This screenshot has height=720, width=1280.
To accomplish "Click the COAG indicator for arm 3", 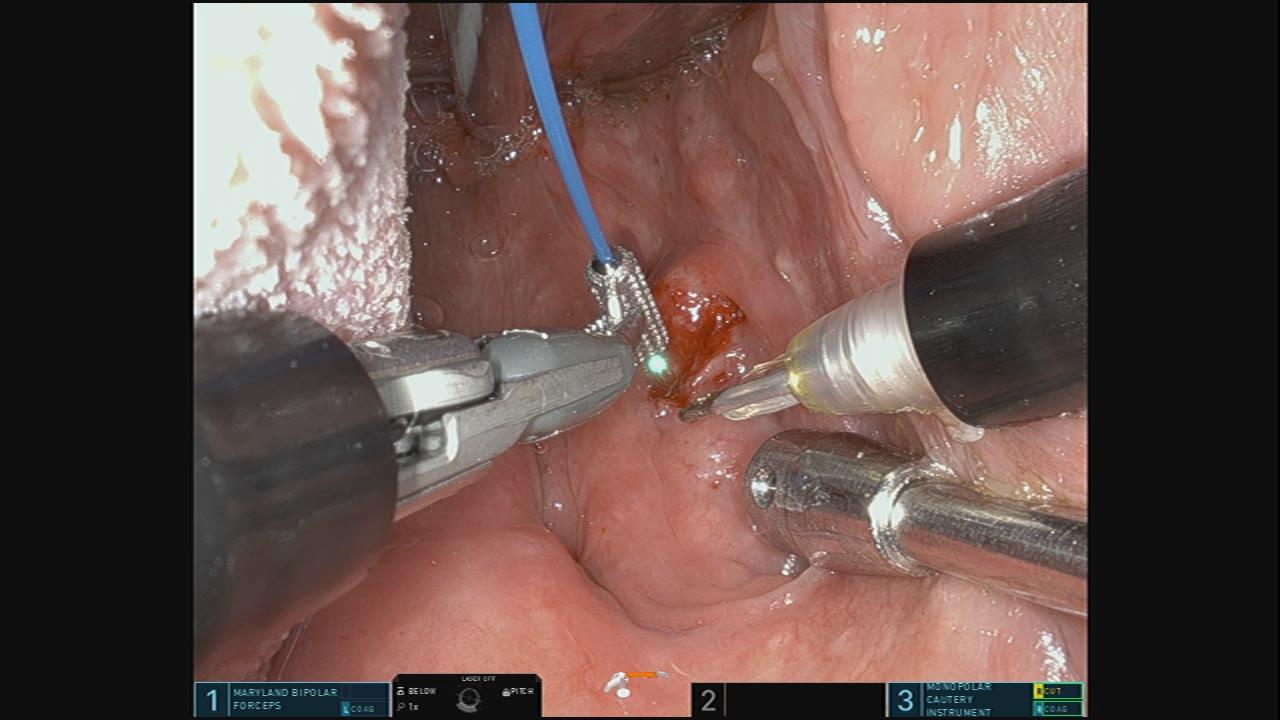I will (1058, 708).
